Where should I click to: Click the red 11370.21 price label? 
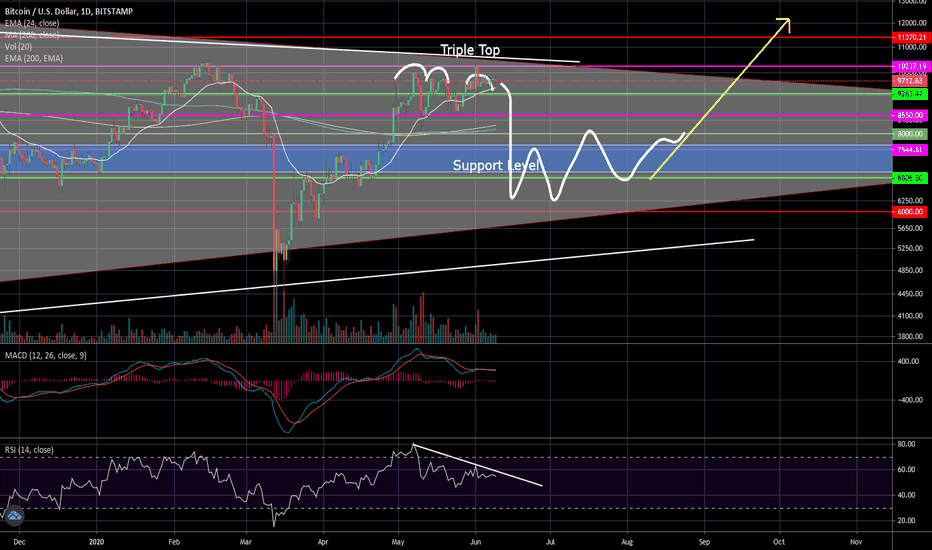tap(910, 37)
